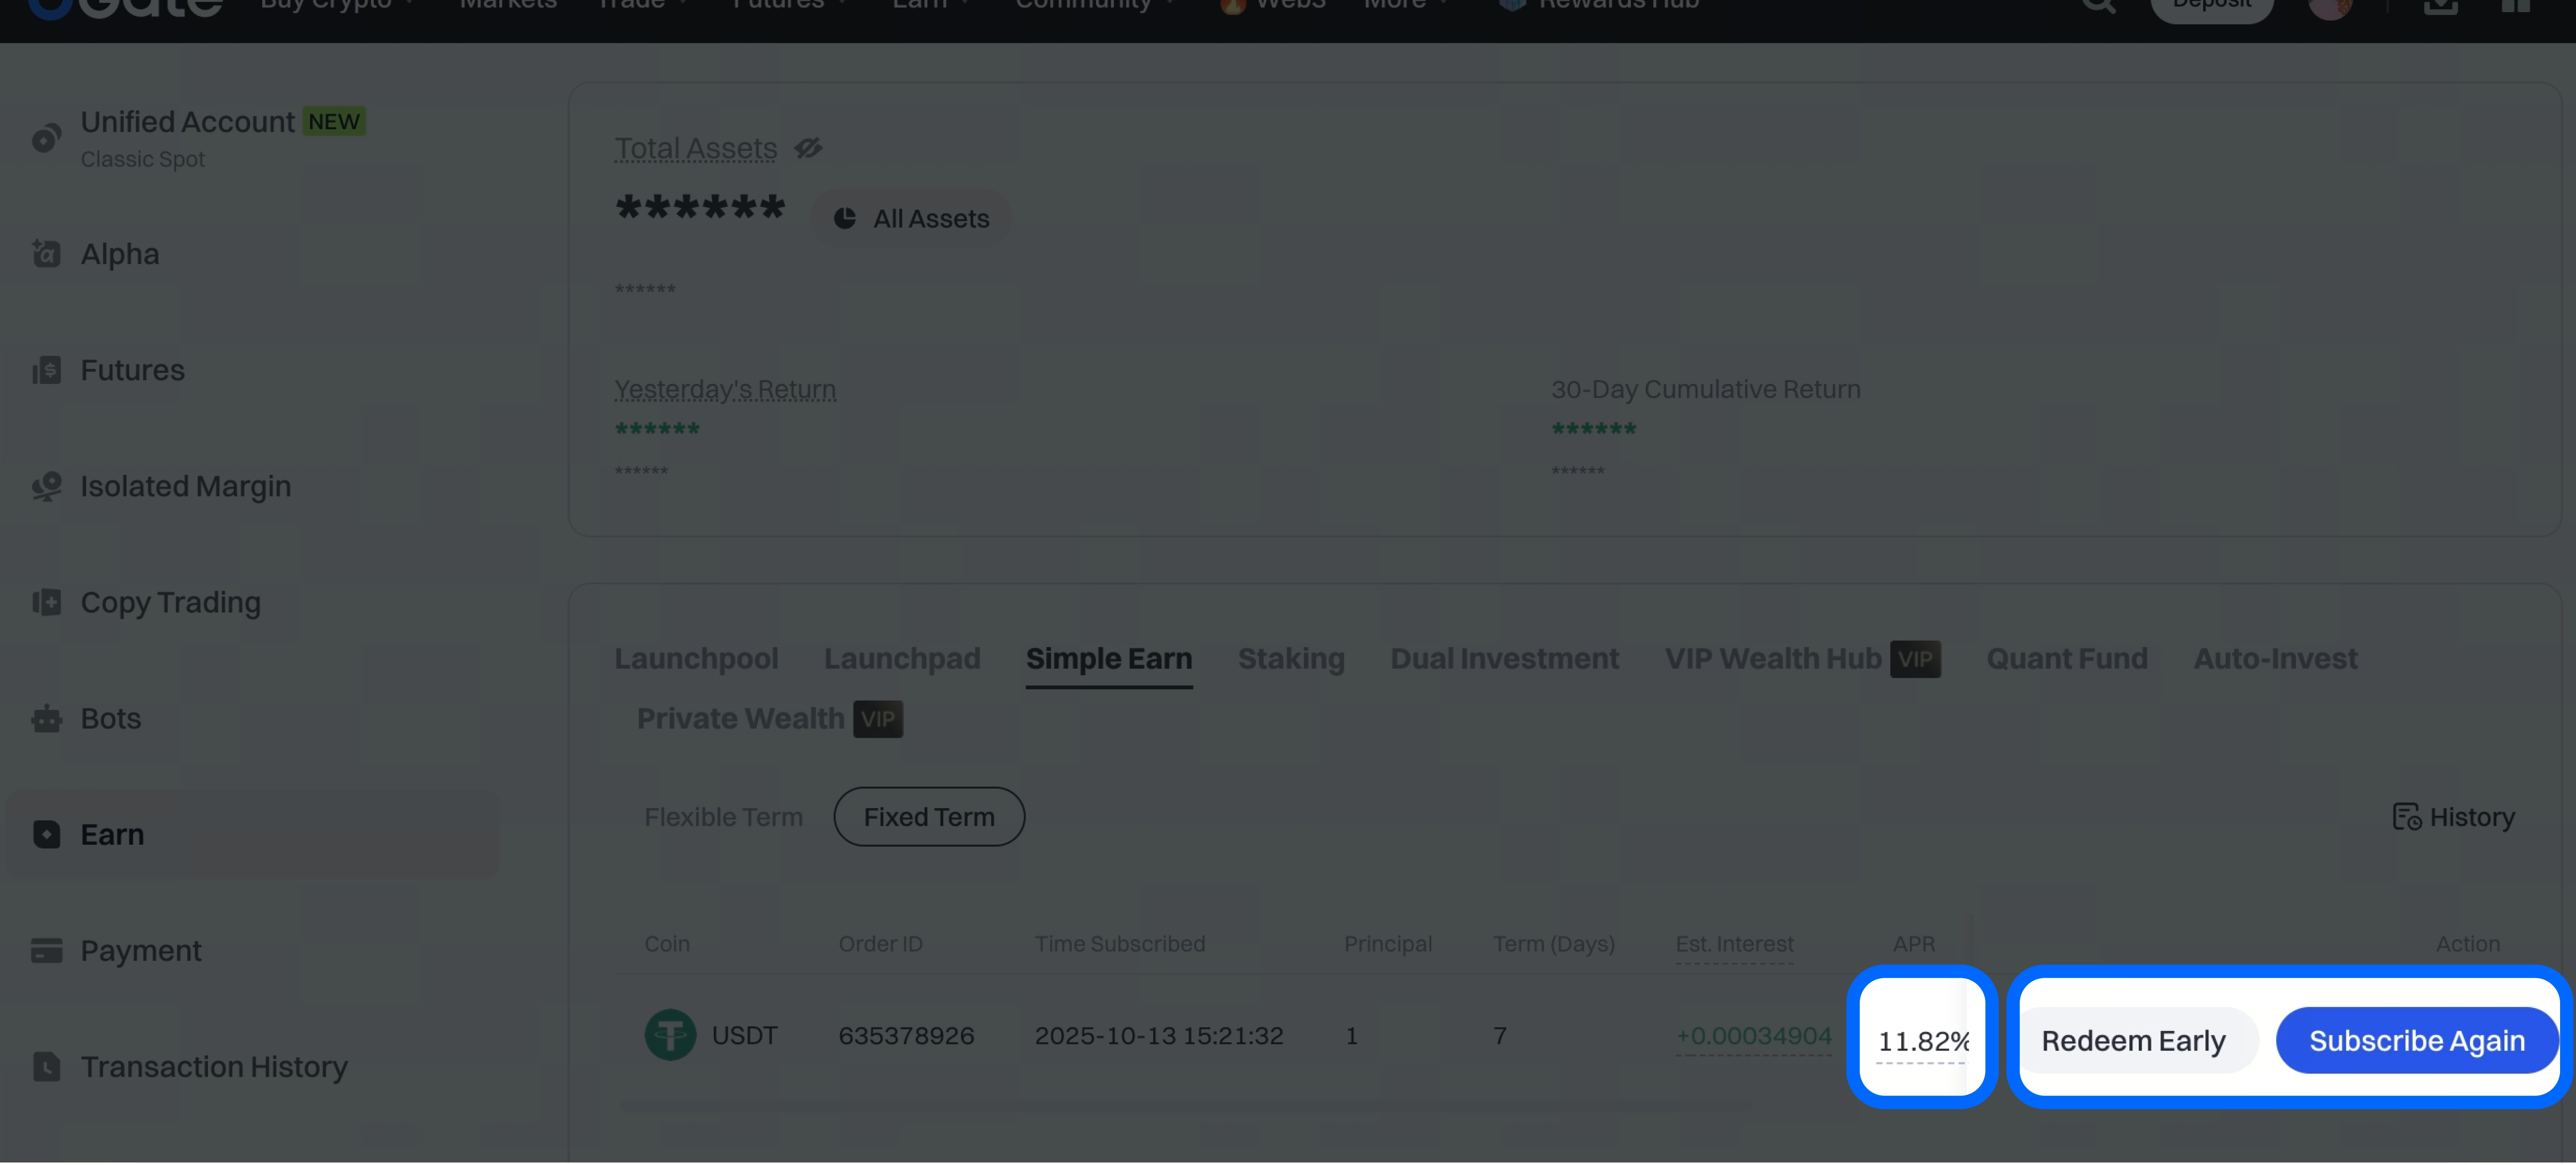This screenshot has width=2576, height=1165.
Task: Click the Payment card icon
Action: tap(46, 950)
